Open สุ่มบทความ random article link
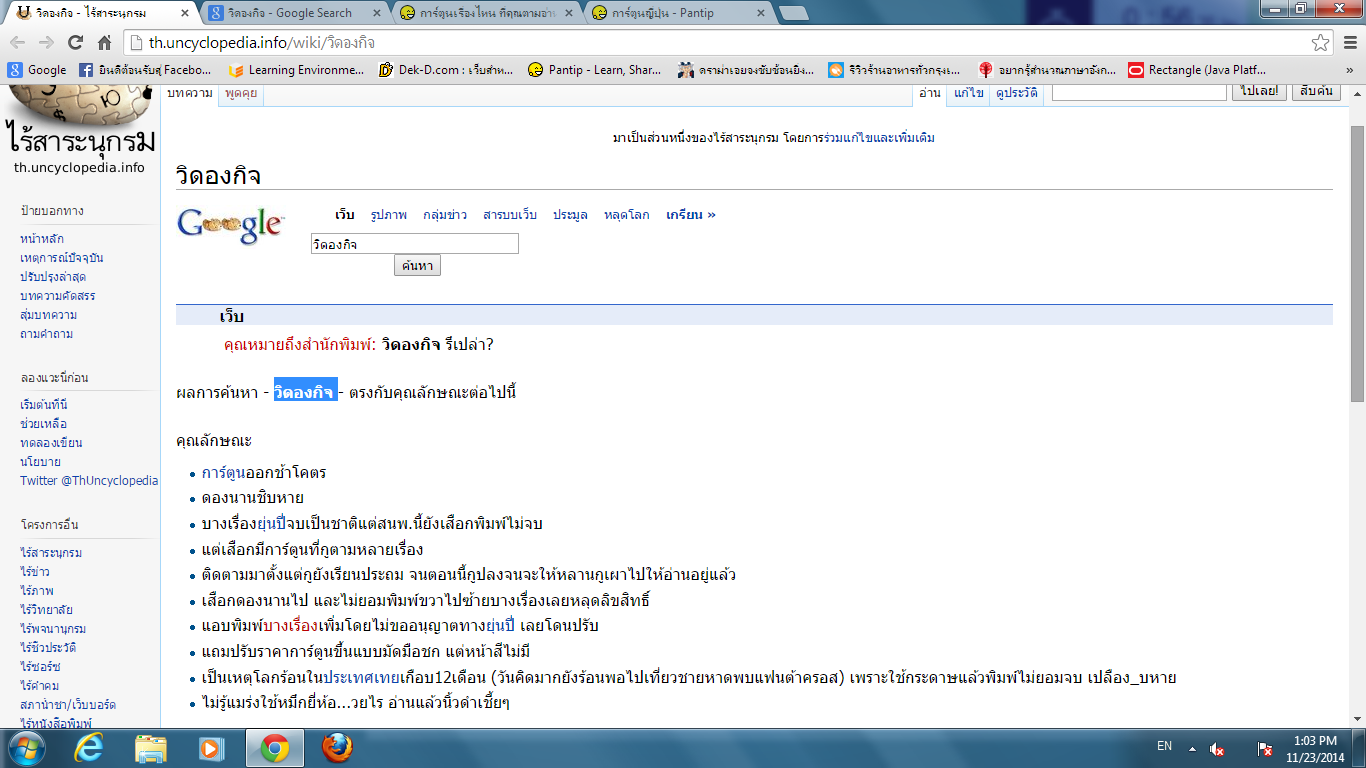Viewport: 1366px width, 768px height. (x=48, y=315)
